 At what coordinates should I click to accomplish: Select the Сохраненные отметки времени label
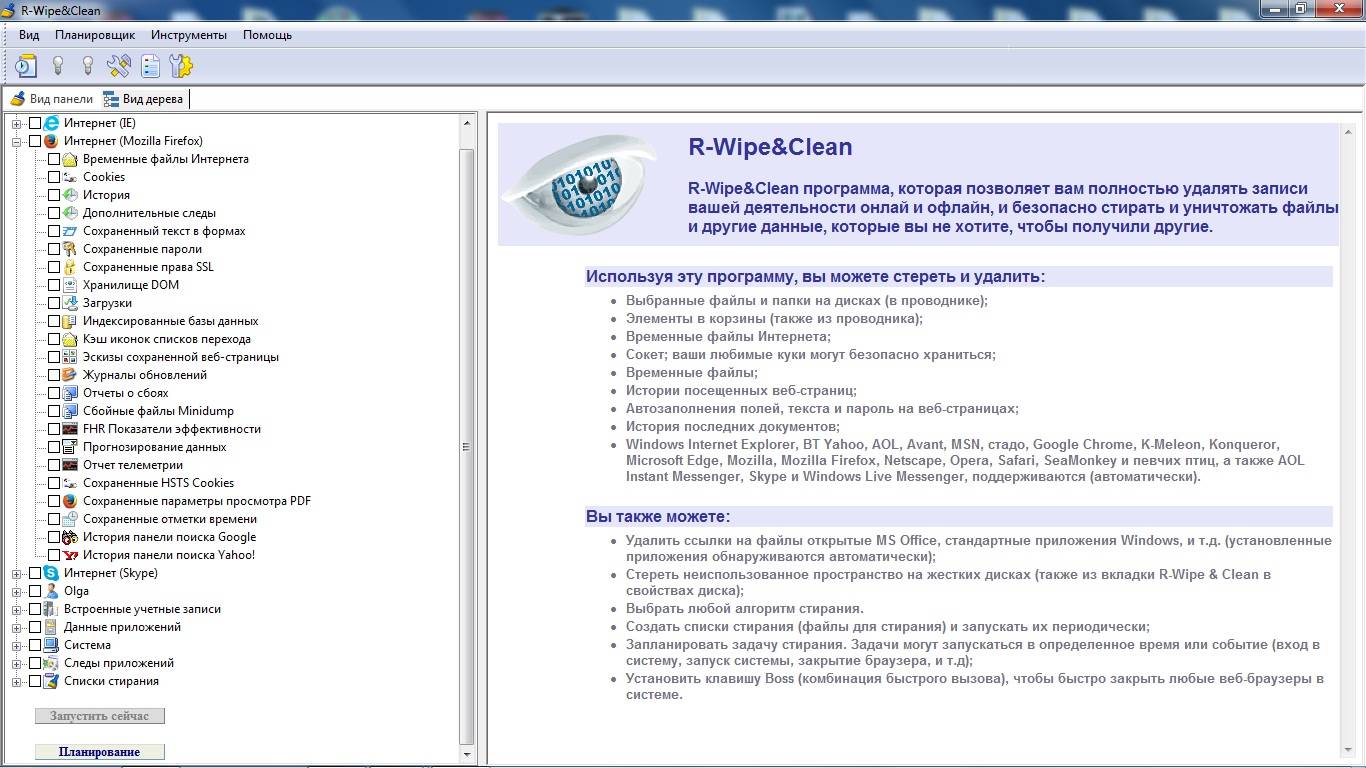(x=170, y=519)
